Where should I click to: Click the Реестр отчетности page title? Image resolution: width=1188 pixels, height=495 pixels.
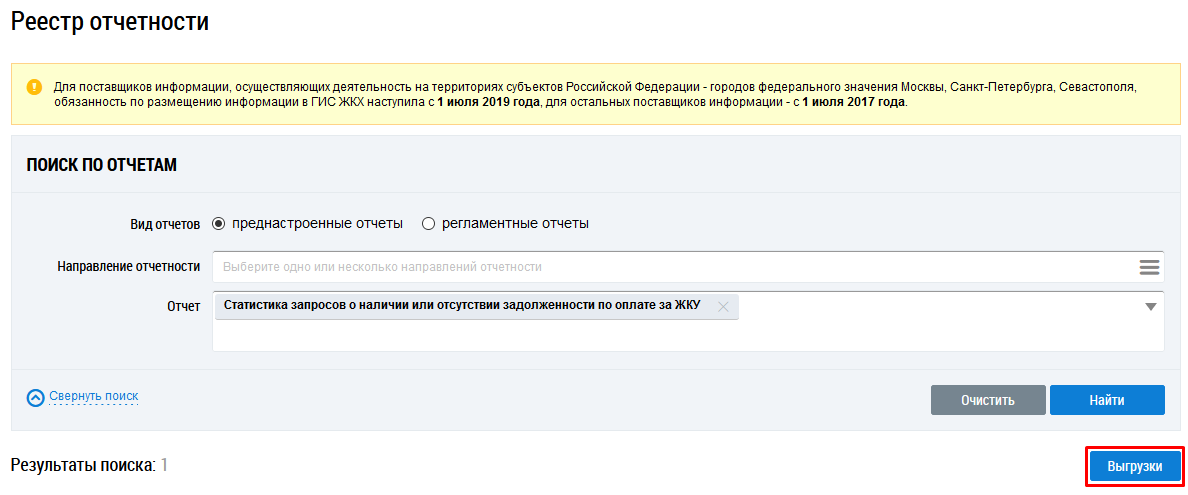[109, 22]
